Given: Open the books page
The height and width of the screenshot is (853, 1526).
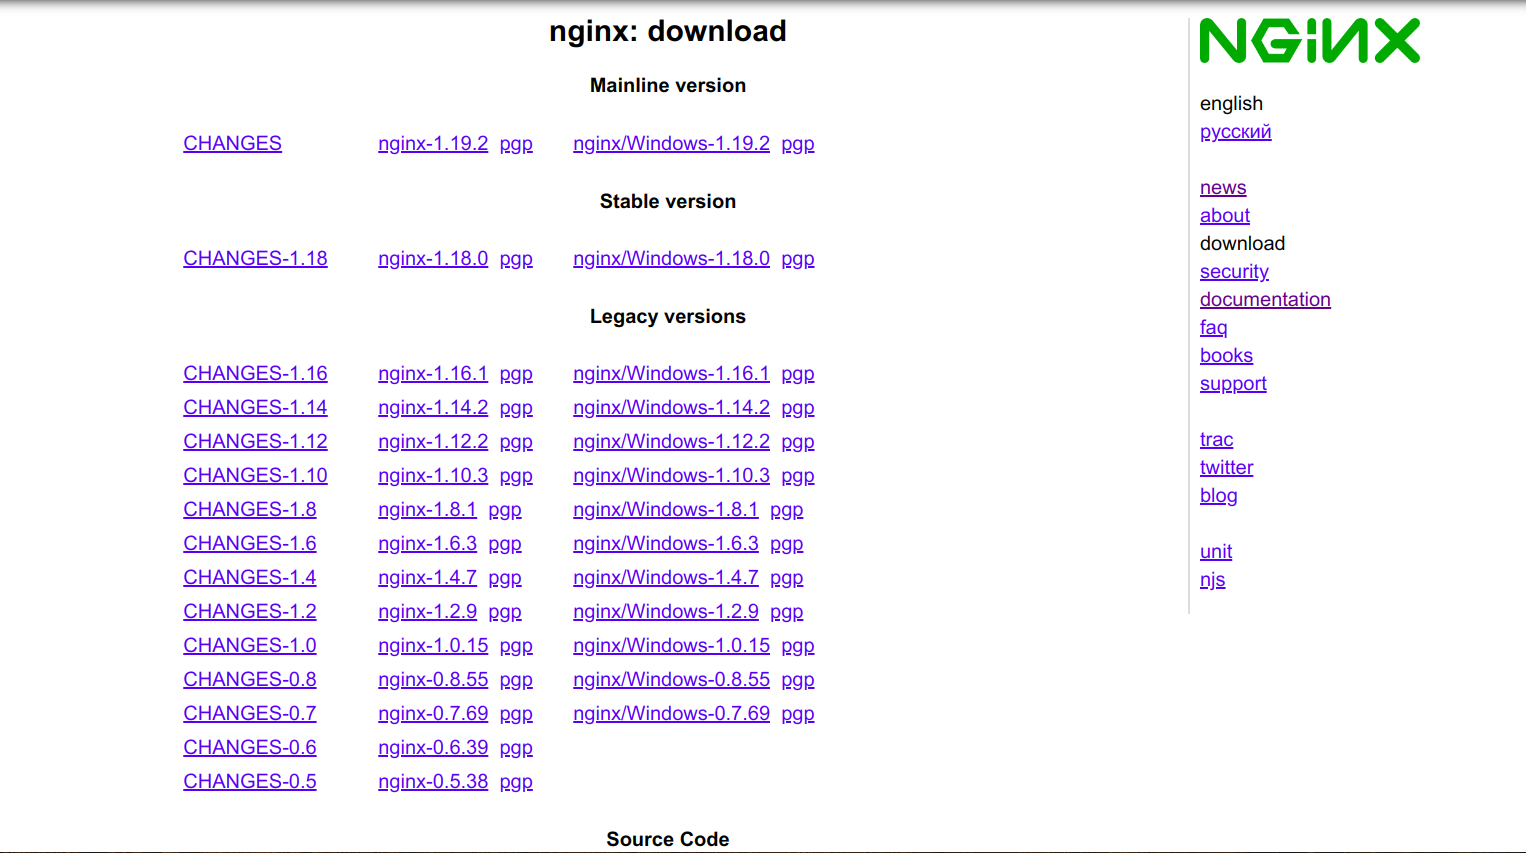Looking at the screenshot, I should point(1226,355).
